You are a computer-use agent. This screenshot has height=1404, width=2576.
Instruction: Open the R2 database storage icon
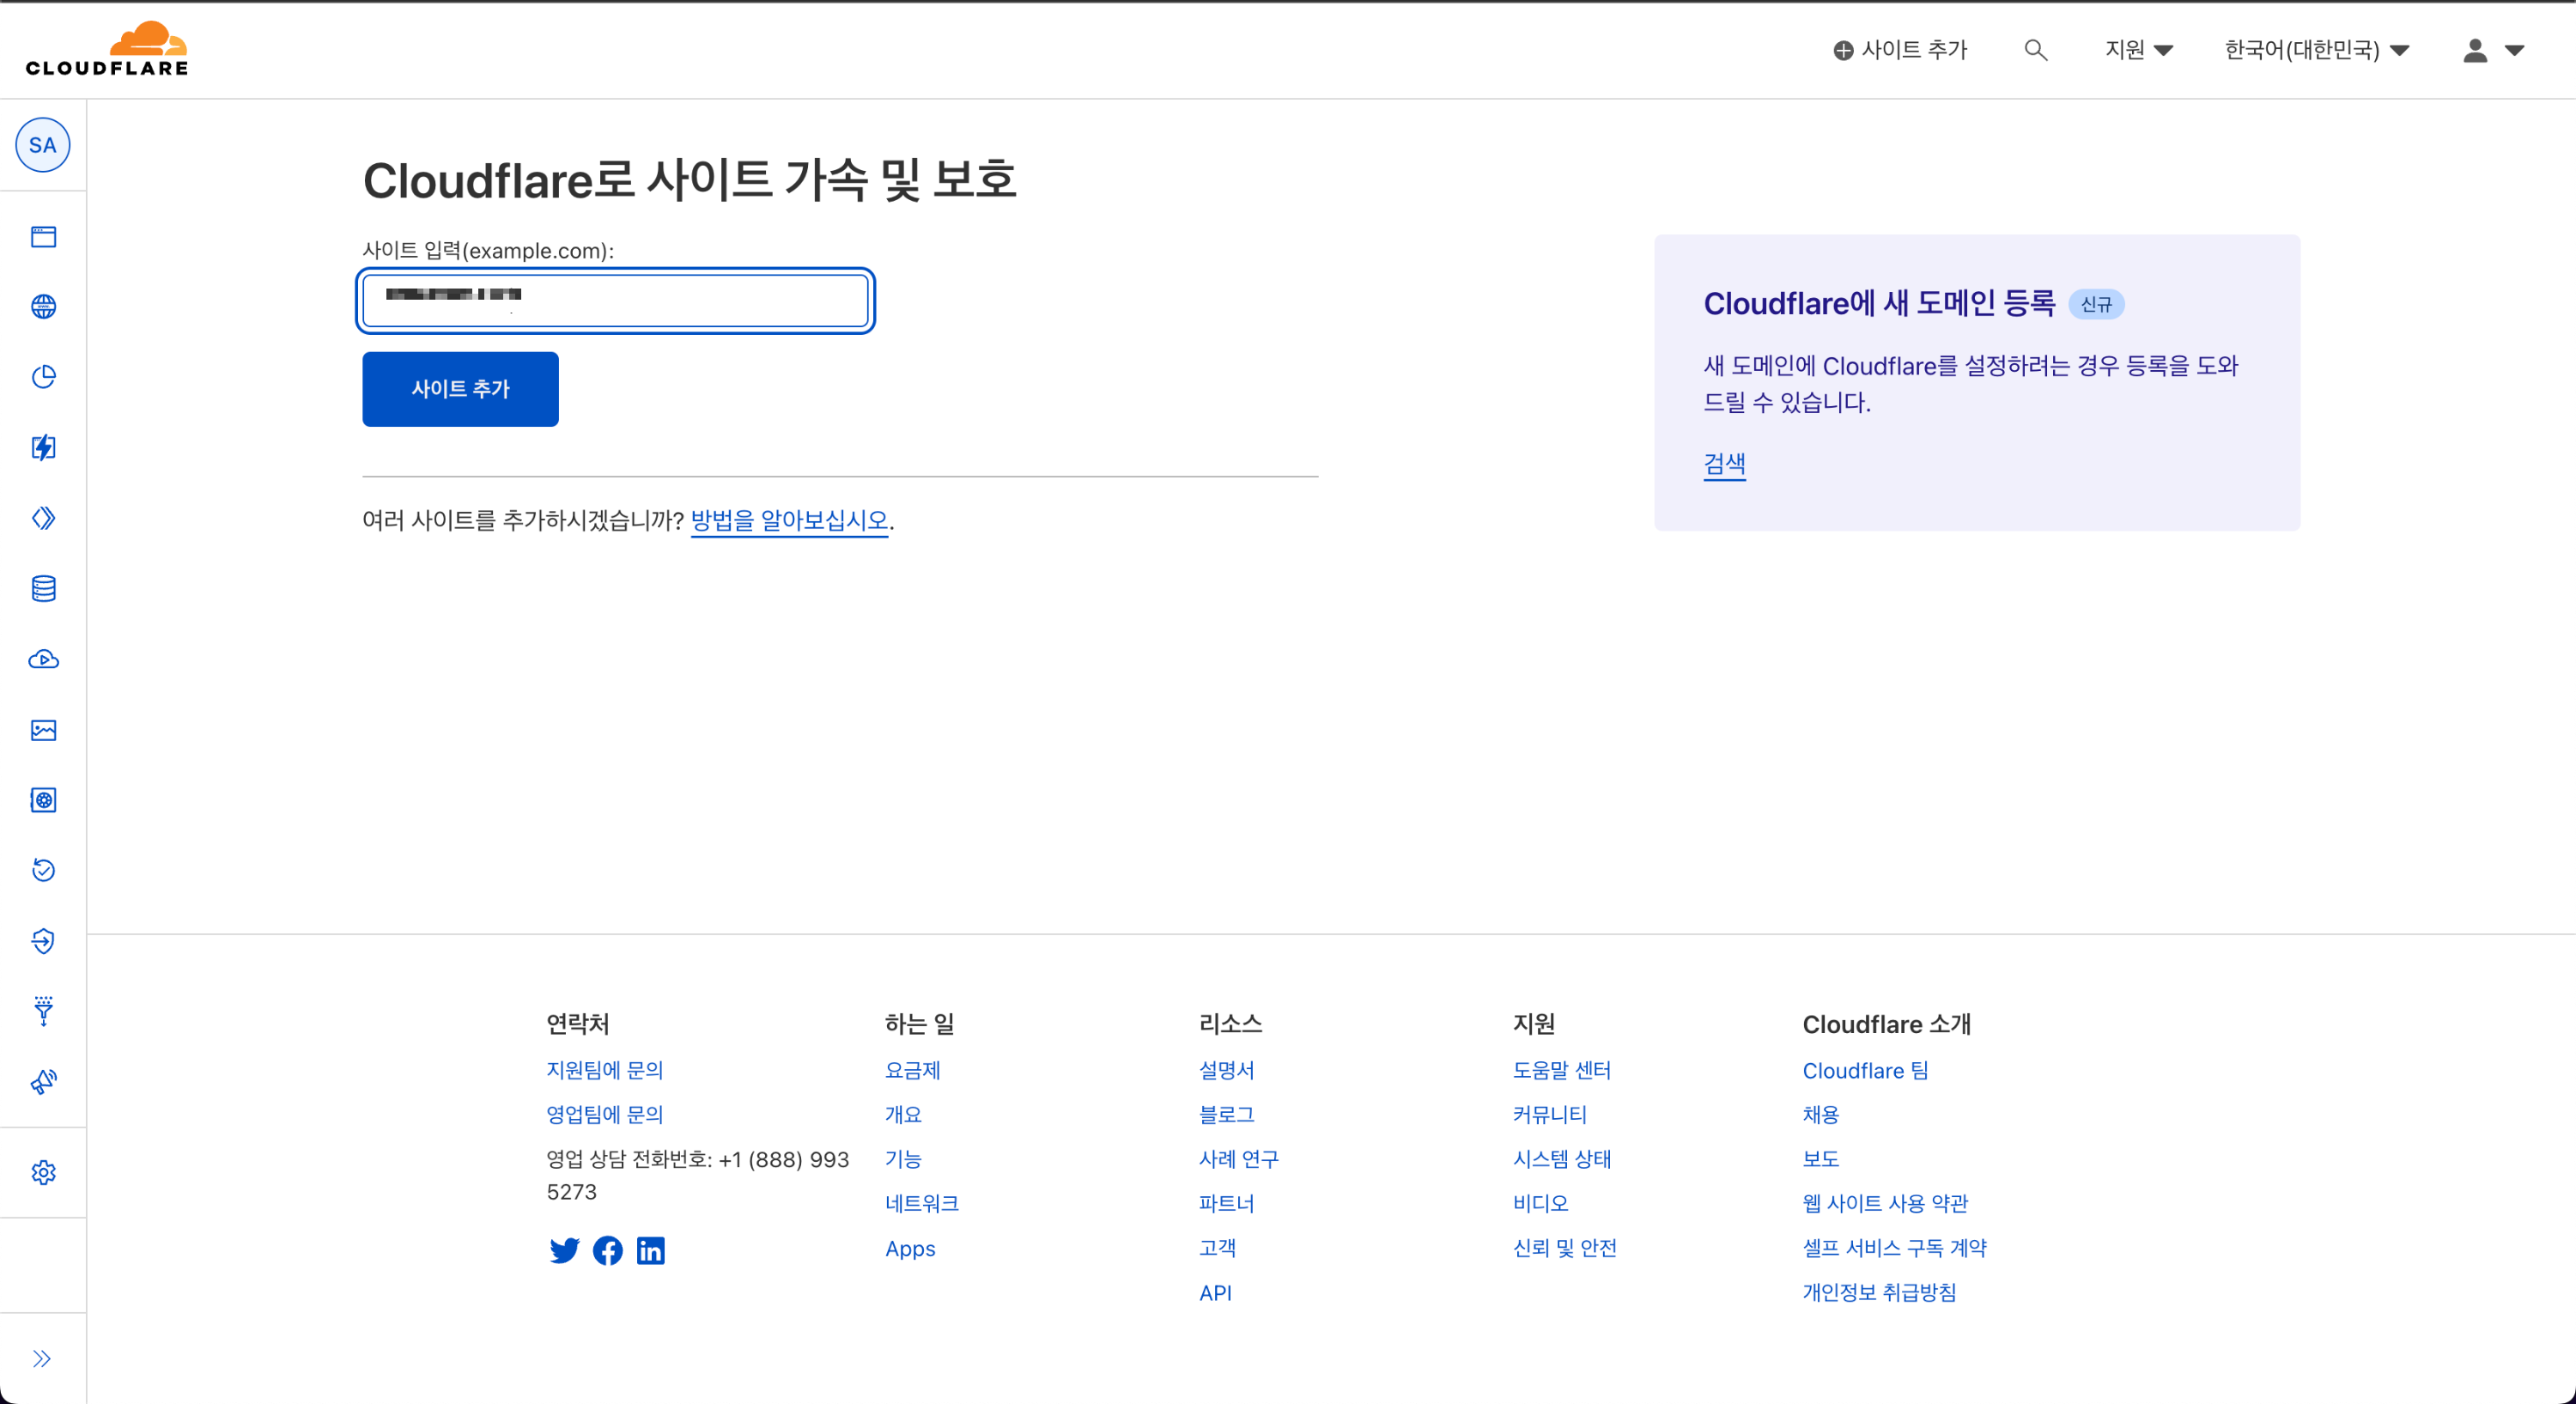coord(43,589)
